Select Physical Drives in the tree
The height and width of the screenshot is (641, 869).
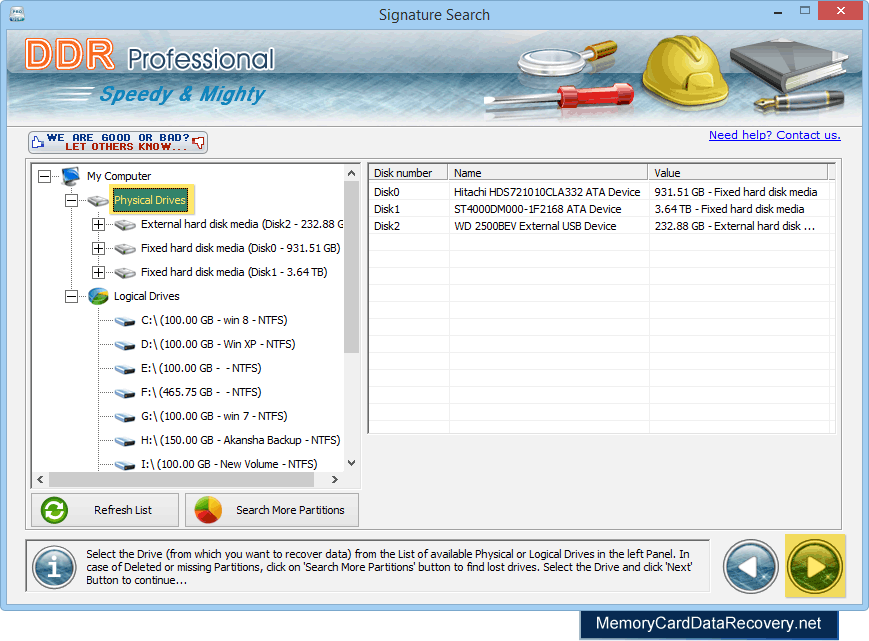pyautogui.click(x=150, y=200)
